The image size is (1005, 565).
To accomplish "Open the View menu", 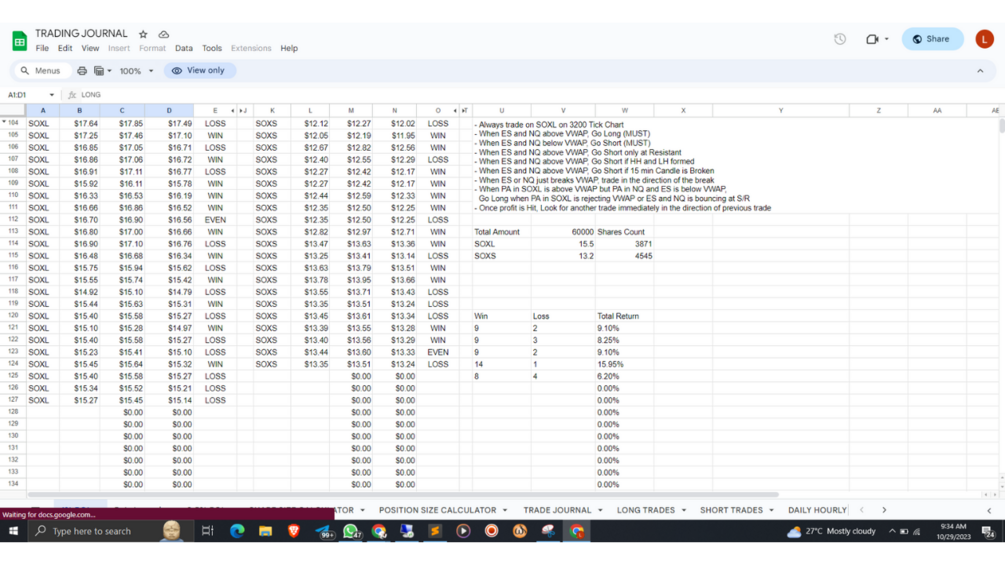I will tap(90, 48).
